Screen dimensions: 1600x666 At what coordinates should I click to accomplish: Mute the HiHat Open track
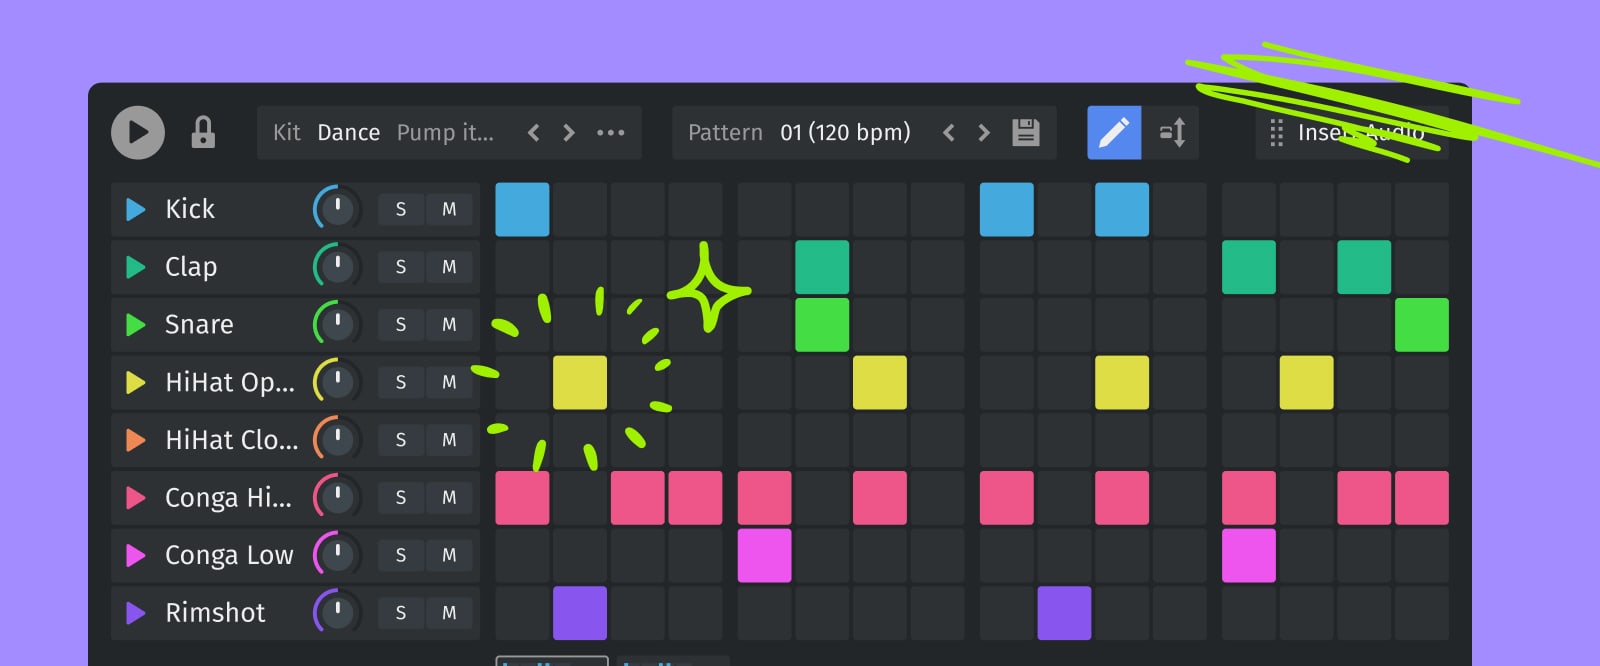tap(449, 382)
